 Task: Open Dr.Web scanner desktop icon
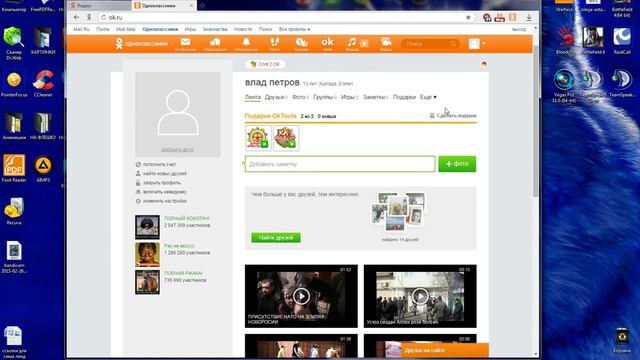pos(13,43)
